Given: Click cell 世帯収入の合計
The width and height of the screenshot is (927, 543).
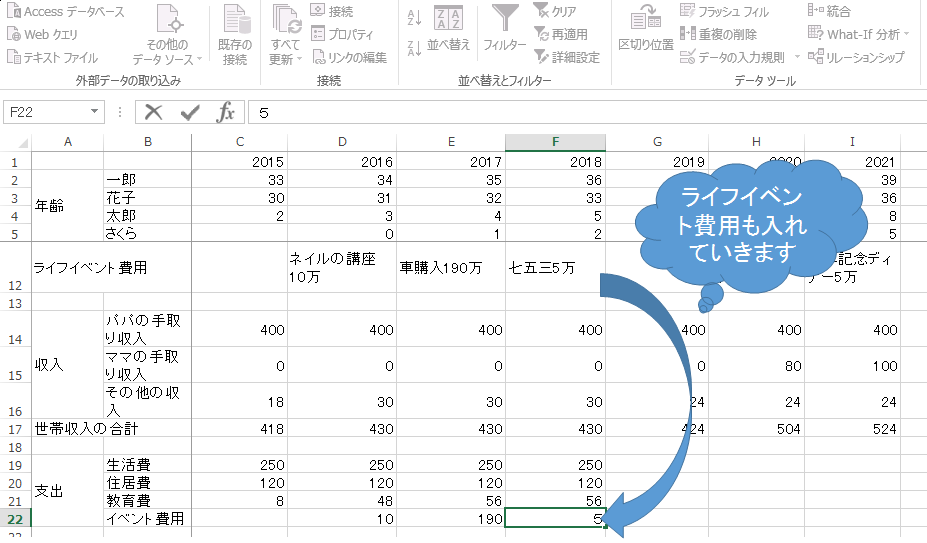Looking at the screenshot, I should (x=111, y=429).
